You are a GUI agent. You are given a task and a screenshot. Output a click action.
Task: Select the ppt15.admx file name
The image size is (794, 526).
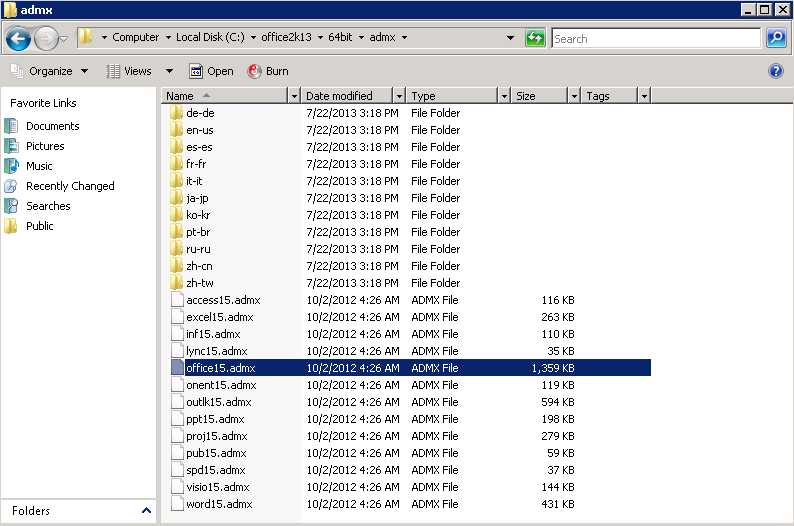pyautogui.click(x=215, y=419)
